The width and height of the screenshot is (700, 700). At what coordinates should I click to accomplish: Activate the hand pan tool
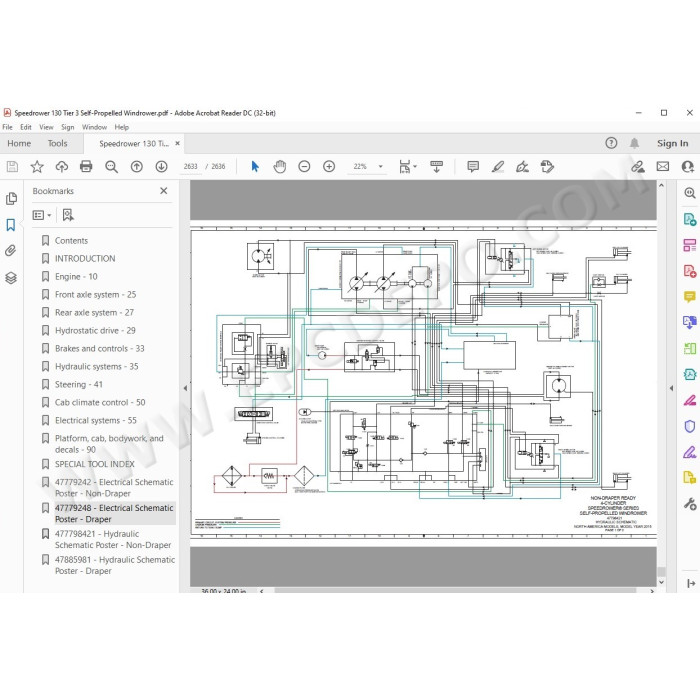click(279, 167)
